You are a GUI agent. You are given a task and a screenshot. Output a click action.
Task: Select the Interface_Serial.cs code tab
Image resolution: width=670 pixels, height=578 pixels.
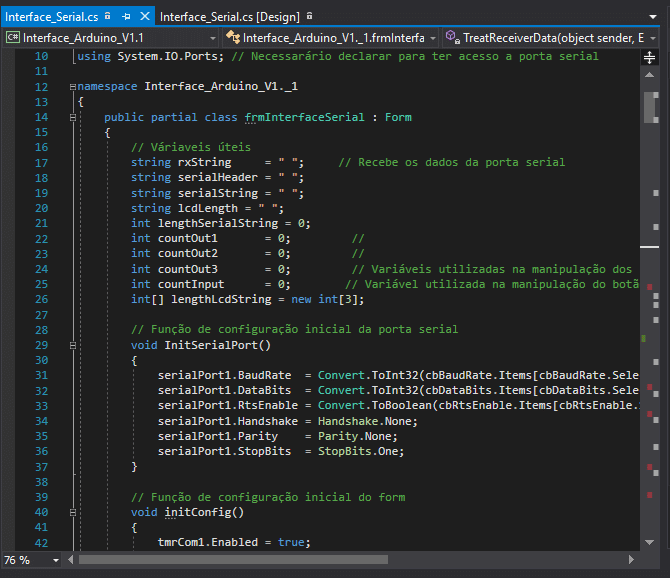click(51, 17)
